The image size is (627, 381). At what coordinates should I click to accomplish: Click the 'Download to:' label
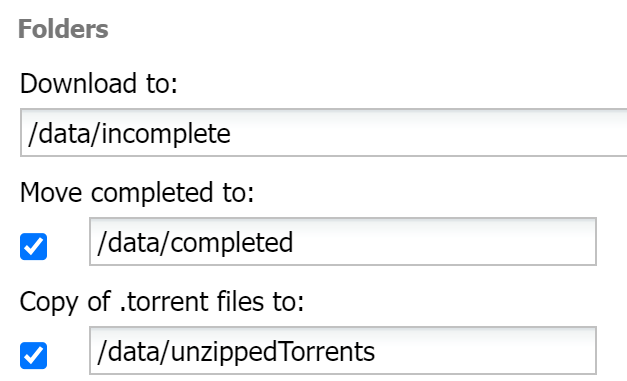point(99,83)
